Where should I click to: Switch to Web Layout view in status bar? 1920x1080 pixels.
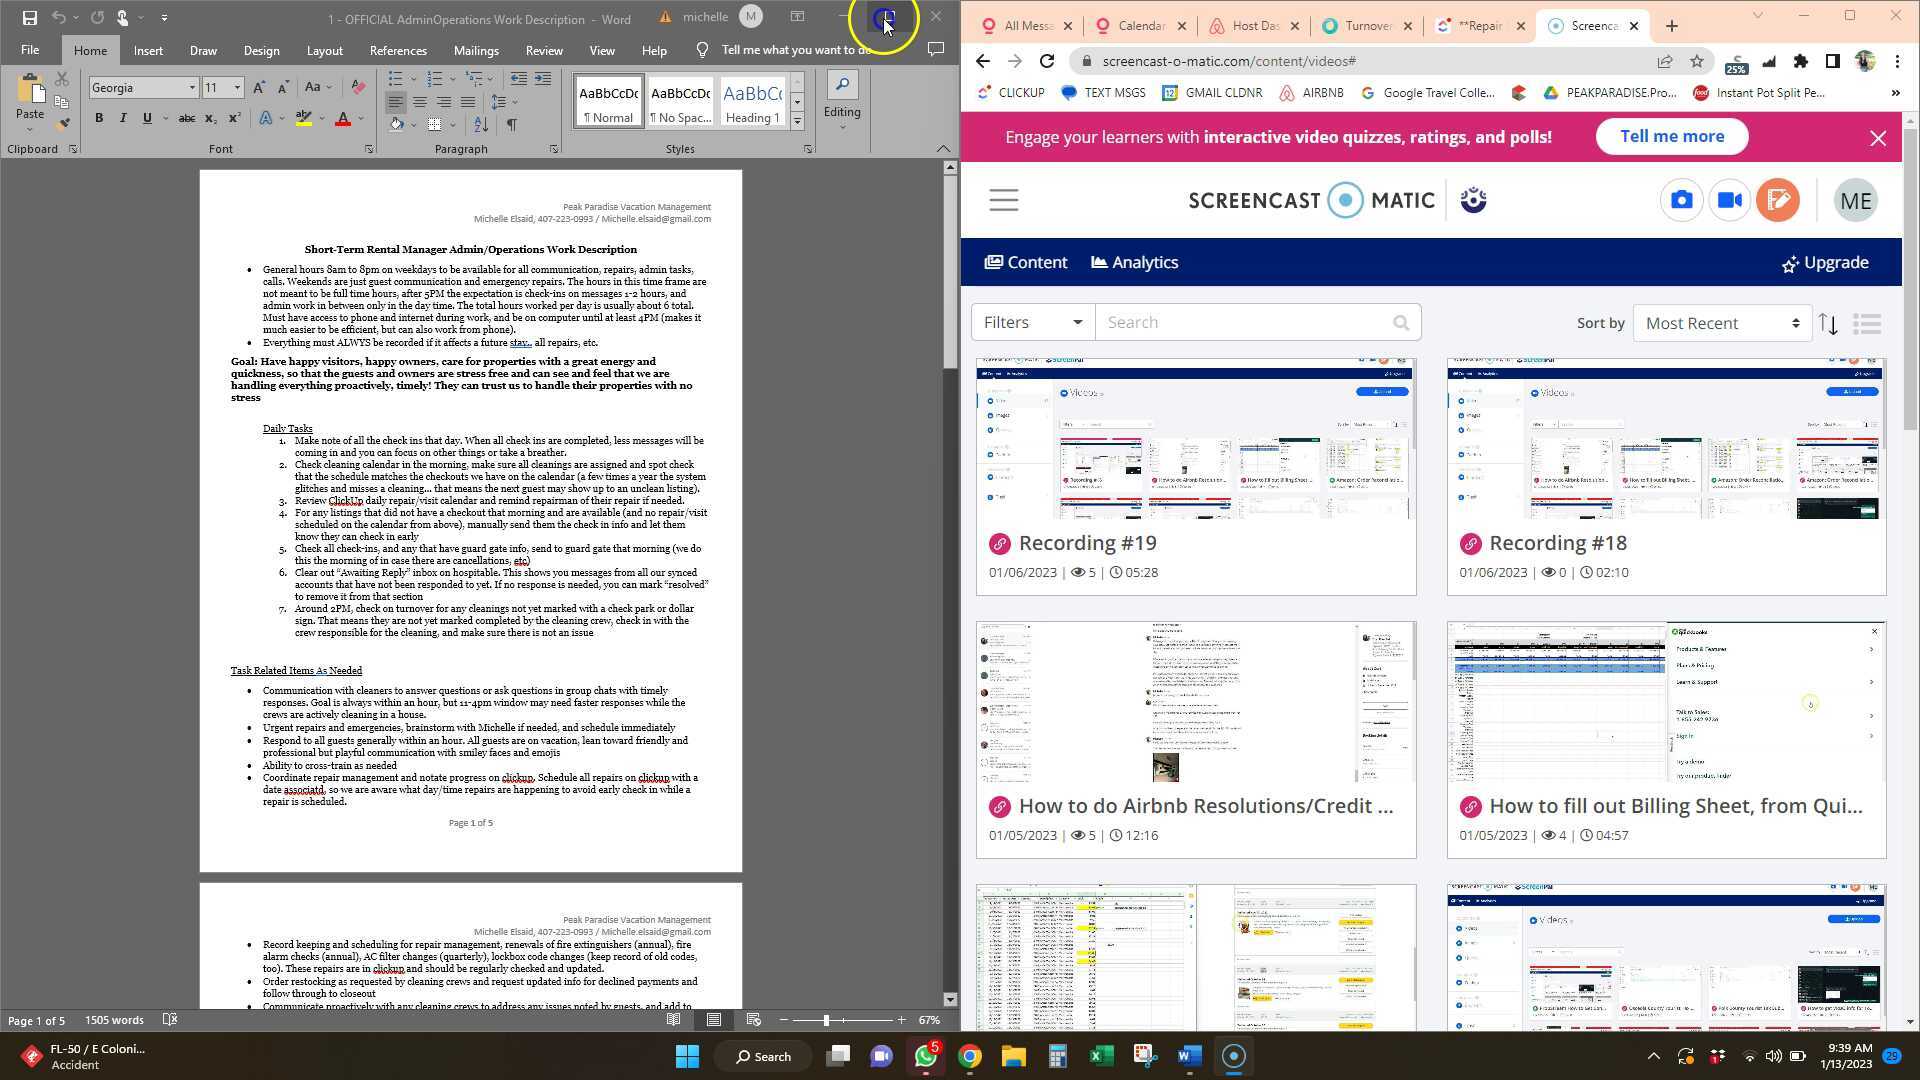click(753, 1020)
